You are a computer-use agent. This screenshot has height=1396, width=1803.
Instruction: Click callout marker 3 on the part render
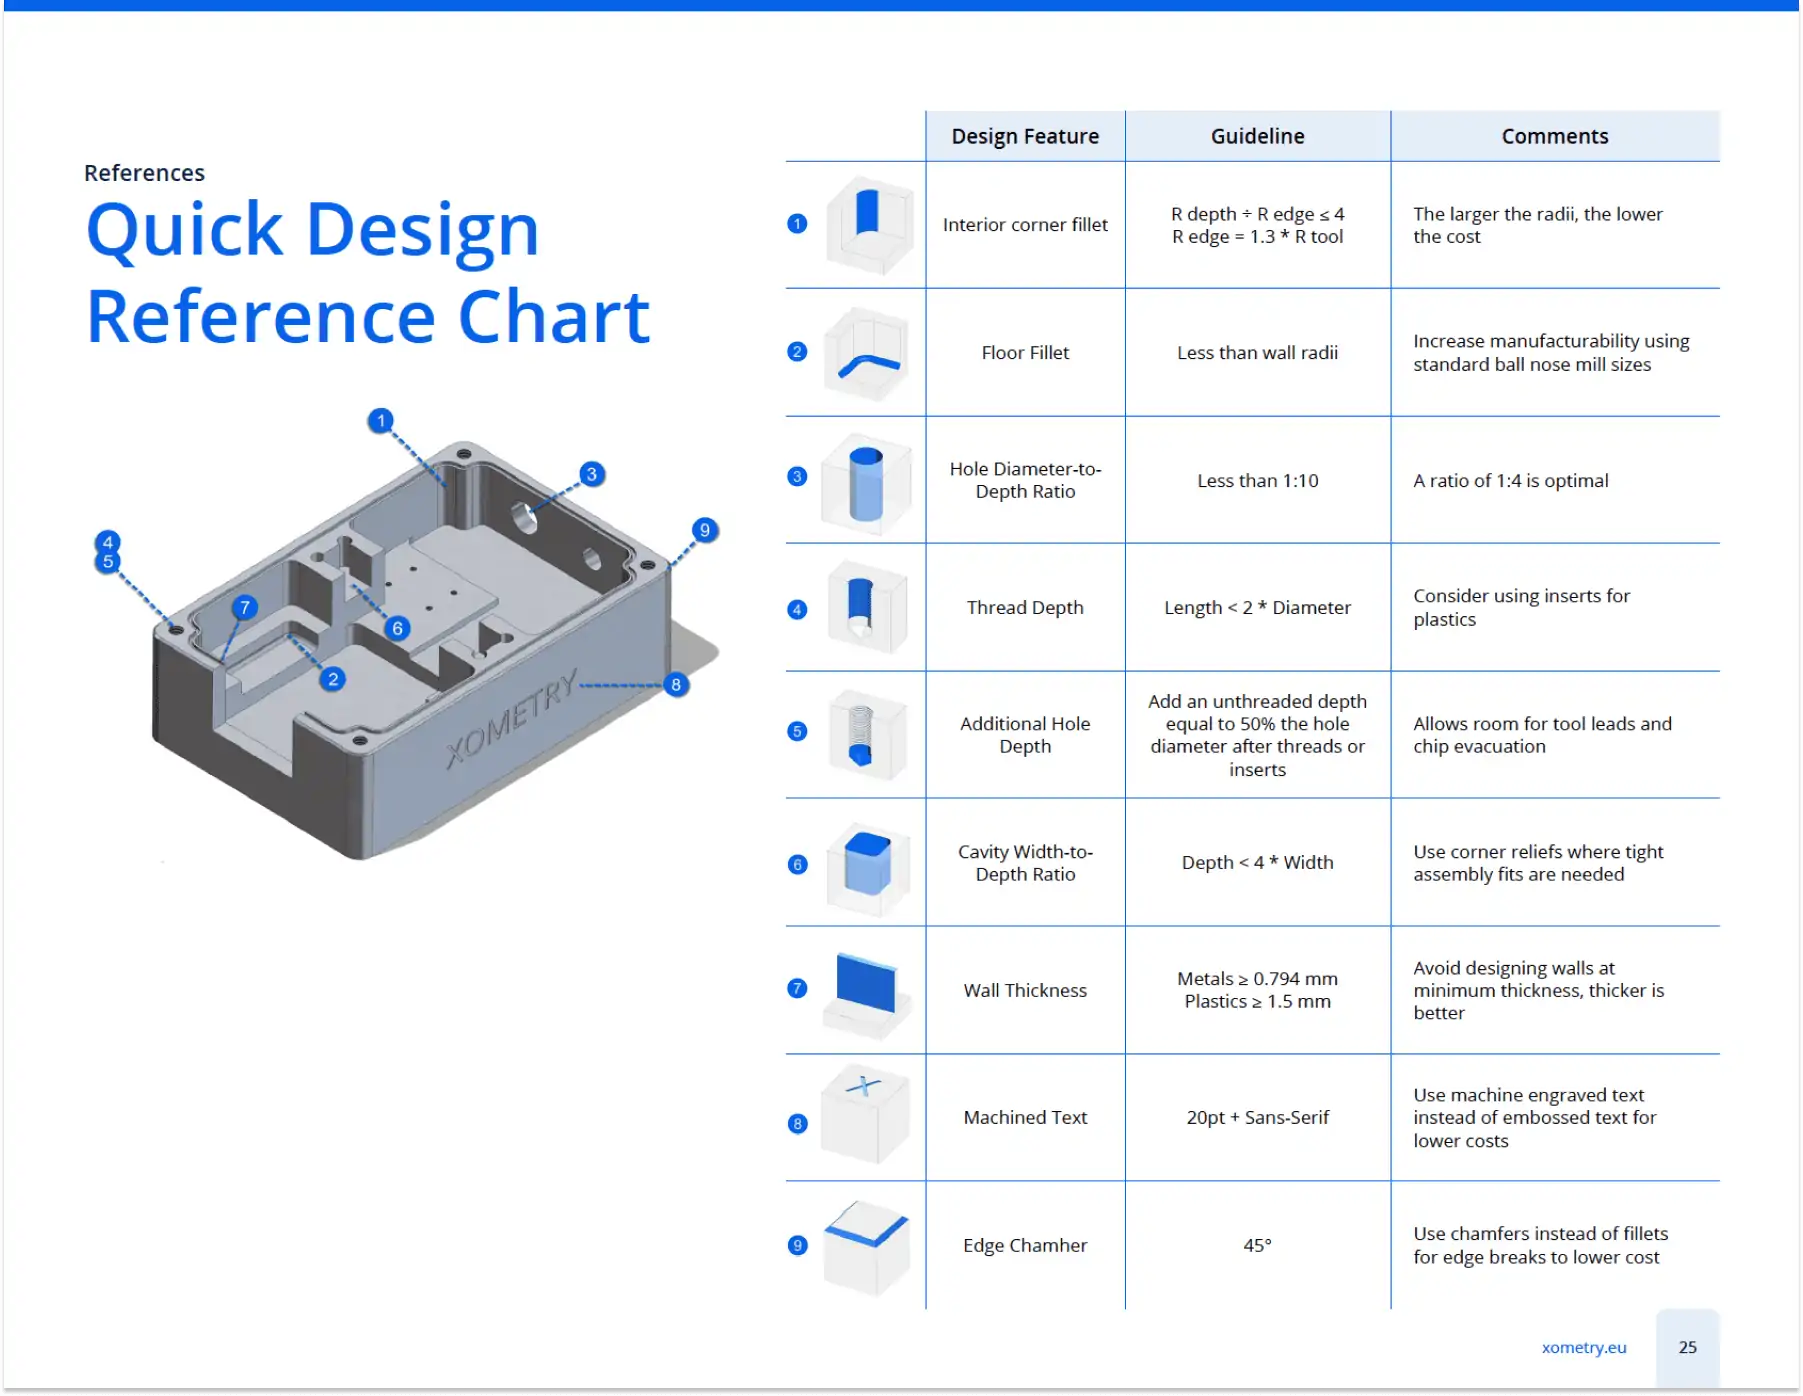click(x=592, y=474)
